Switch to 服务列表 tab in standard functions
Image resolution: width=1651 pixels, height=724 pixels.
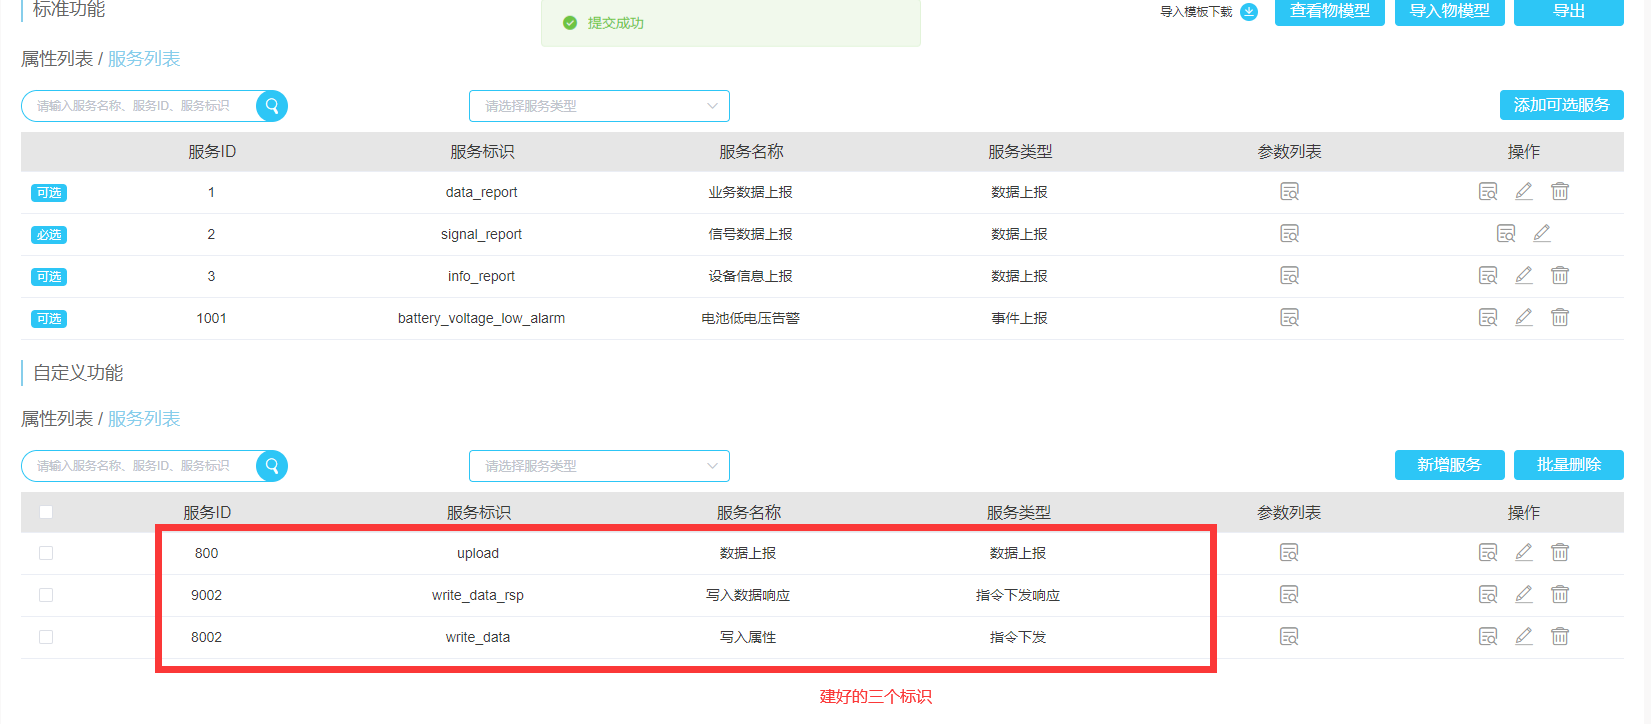click(x=144, y=59)
